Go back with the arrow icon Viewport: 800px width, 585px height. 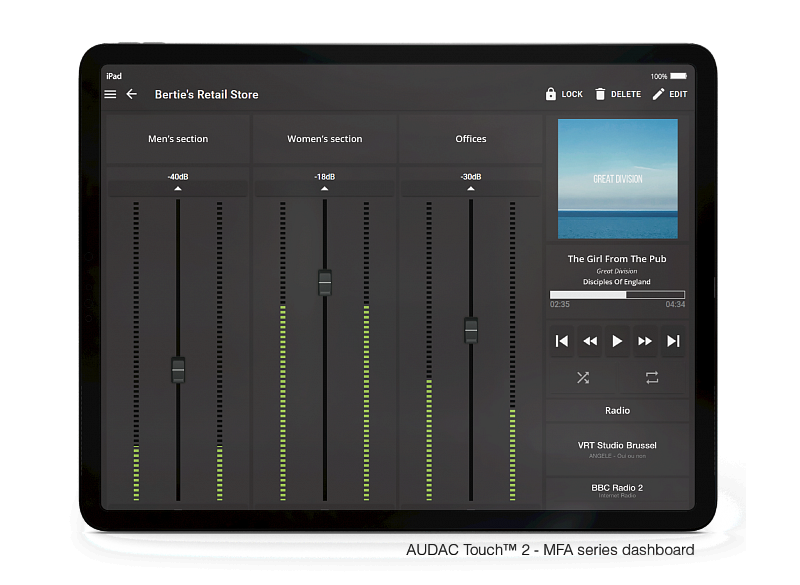[131, 94]
